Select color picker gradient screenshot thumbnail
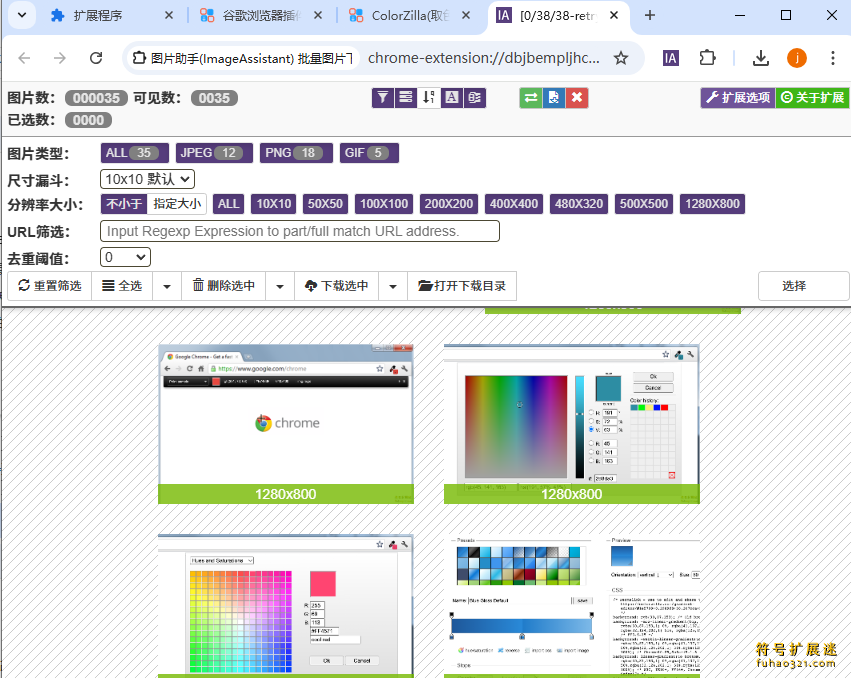 click(571, 423)
